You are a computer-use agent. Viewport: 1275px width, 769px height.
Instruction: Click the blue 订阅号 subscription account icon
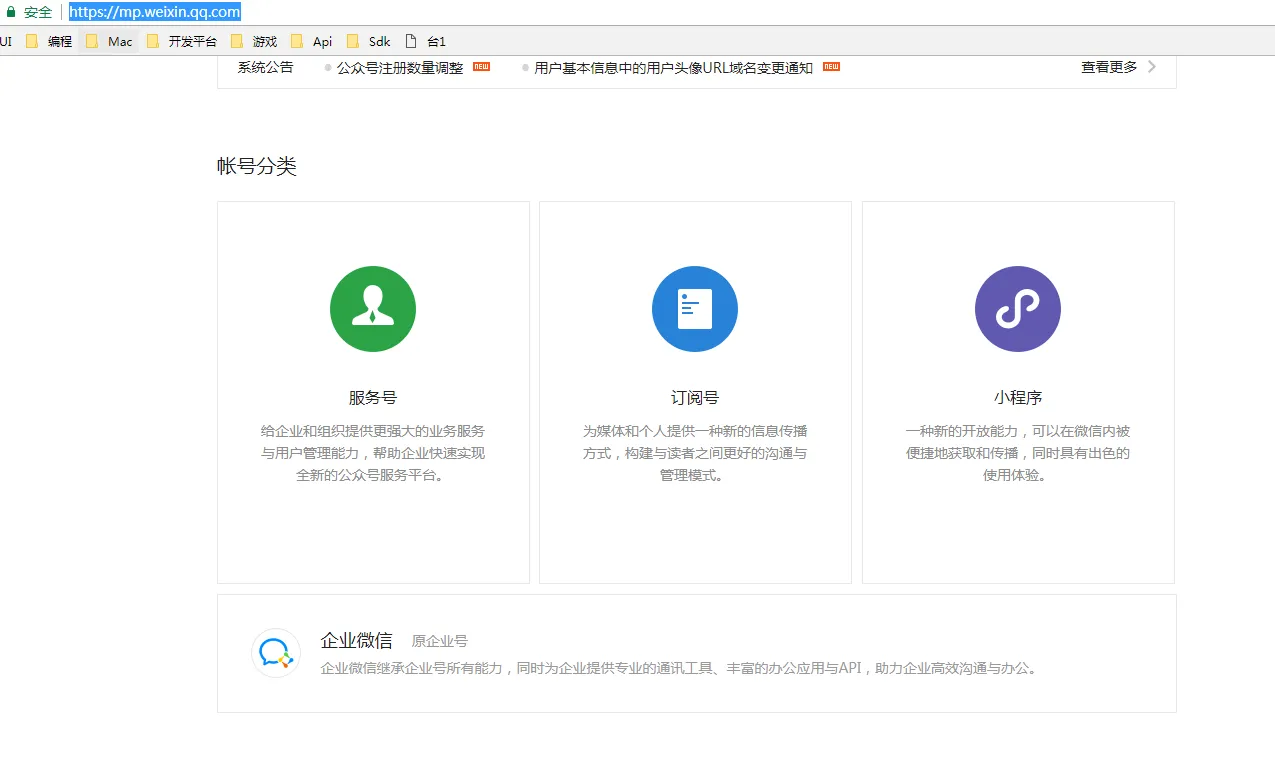(x=694, y=309)
